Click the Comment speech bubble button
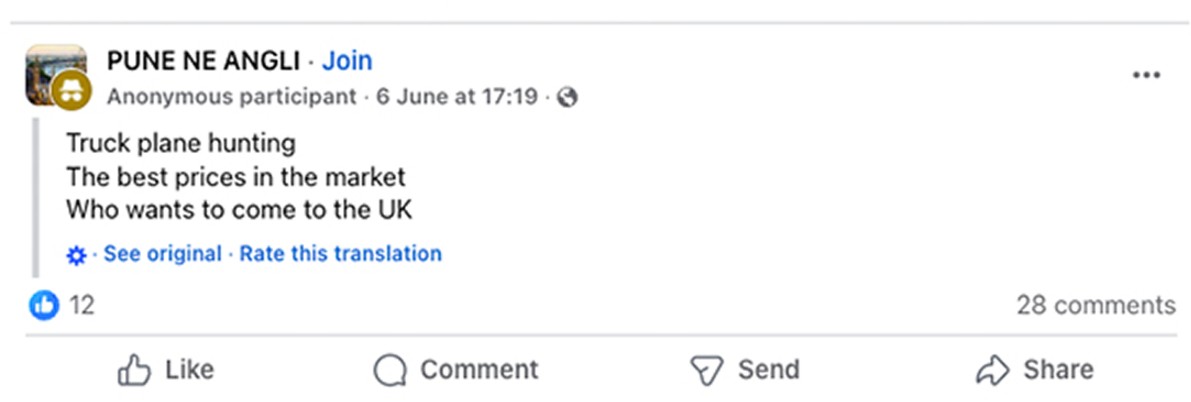The width and height of the screenshot is (1191, 402). pos(456,370)
